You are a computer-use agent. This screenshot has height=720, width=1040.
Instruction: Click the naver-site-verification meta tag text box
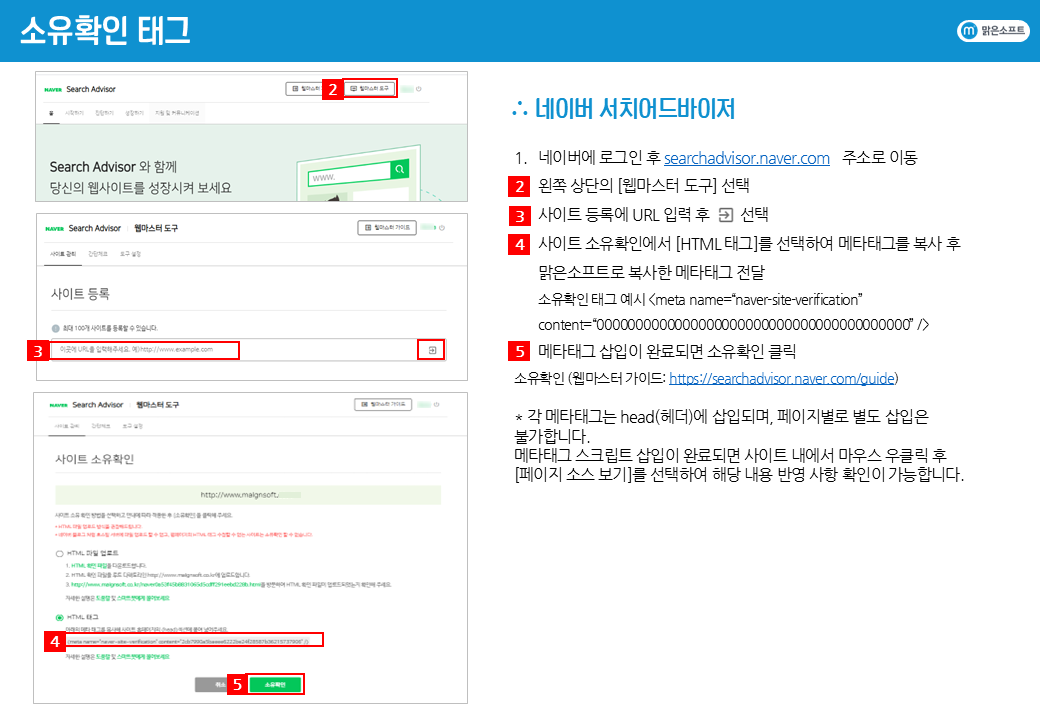188,639
